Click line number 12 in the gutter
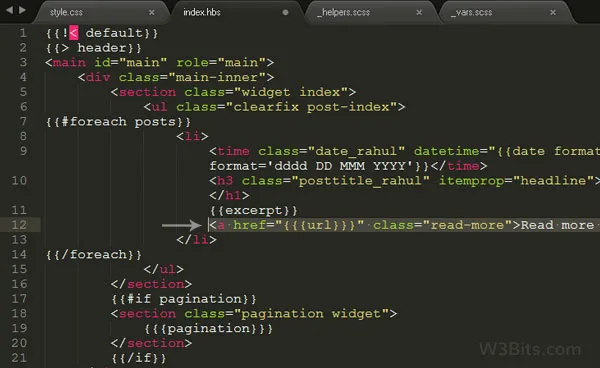Image resolution: width=600 pixels, height=368 pixels. (x=20, y=225)
